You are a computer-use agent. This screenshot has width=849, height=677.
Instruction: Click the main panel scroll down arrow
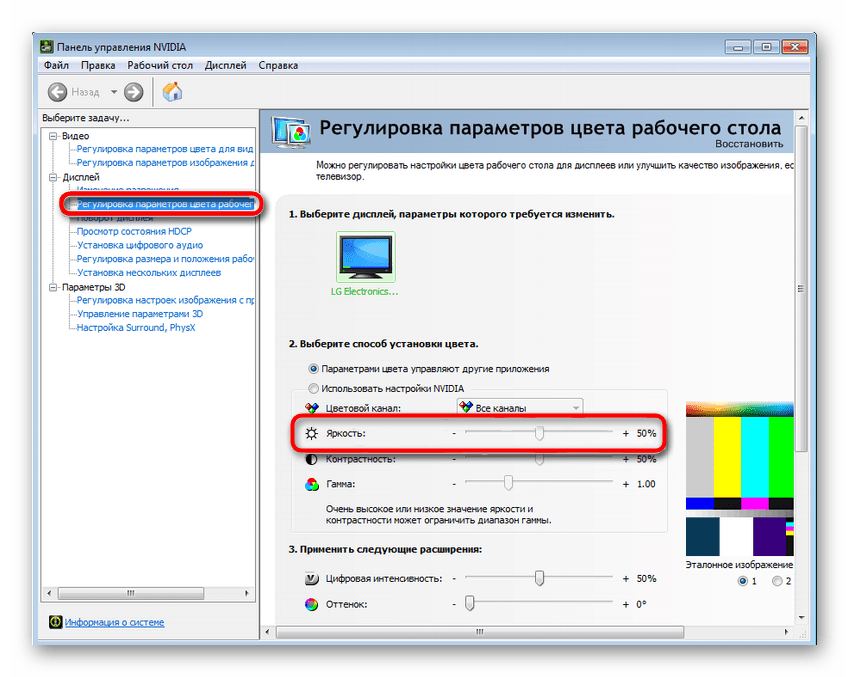tap(801, 617)
